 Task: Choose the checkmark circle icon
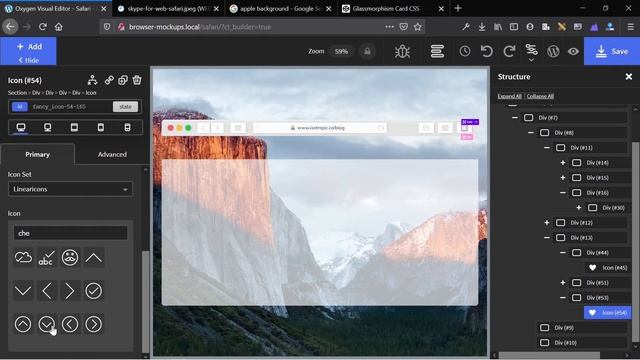(x=94, y=291)
